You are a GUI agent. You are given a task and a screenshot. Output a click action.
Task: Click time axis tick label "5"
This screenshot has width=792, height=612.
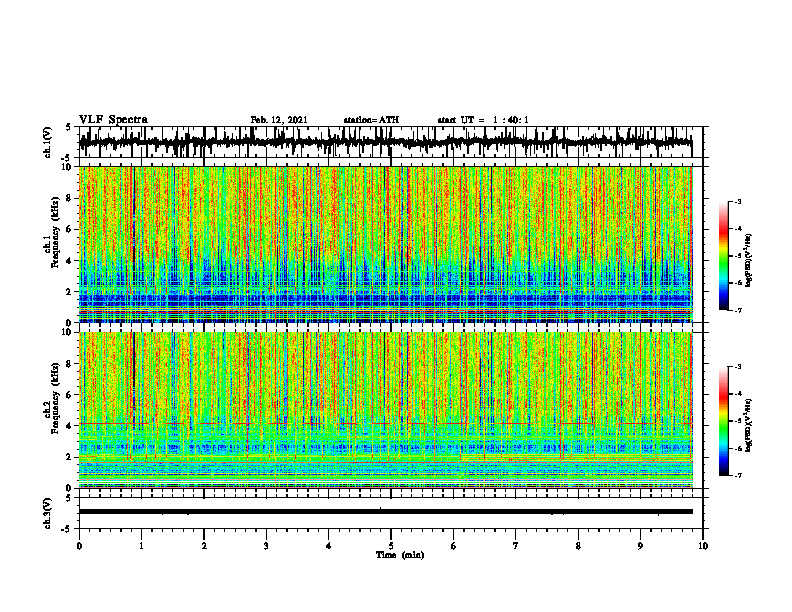(x=391, y=546)
